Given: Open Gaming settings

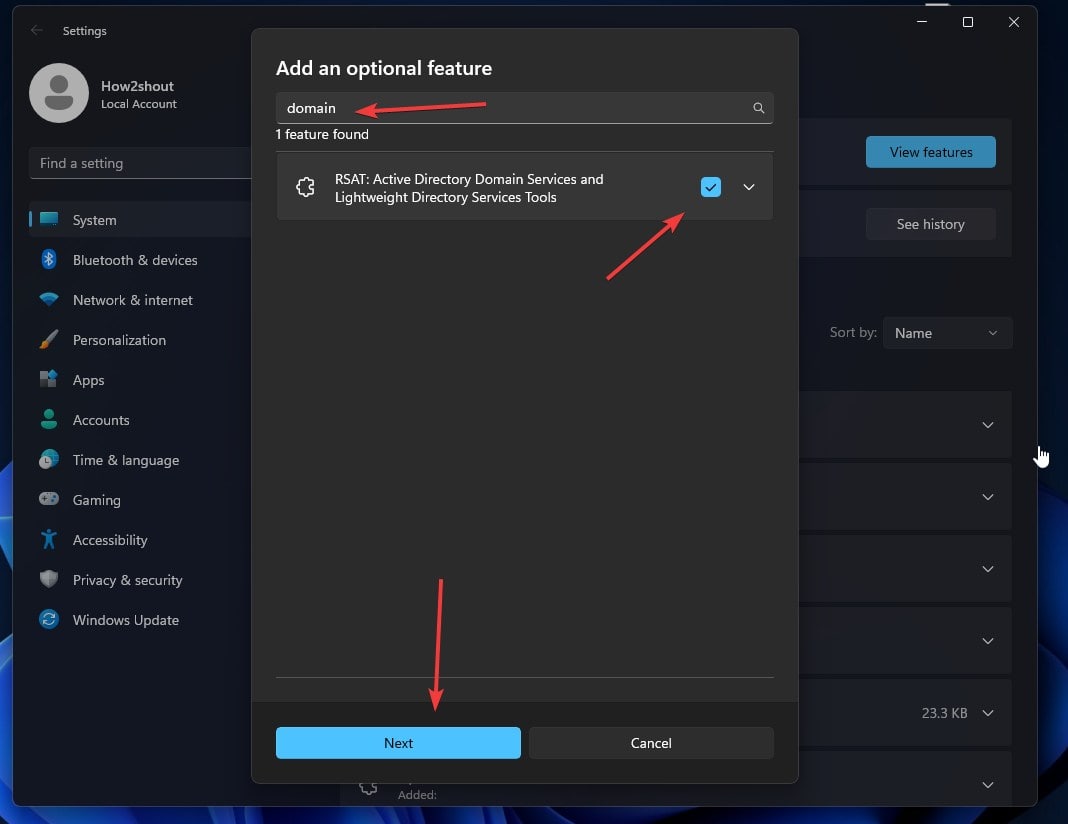Looking at the screenshot, I should (140, 499).
